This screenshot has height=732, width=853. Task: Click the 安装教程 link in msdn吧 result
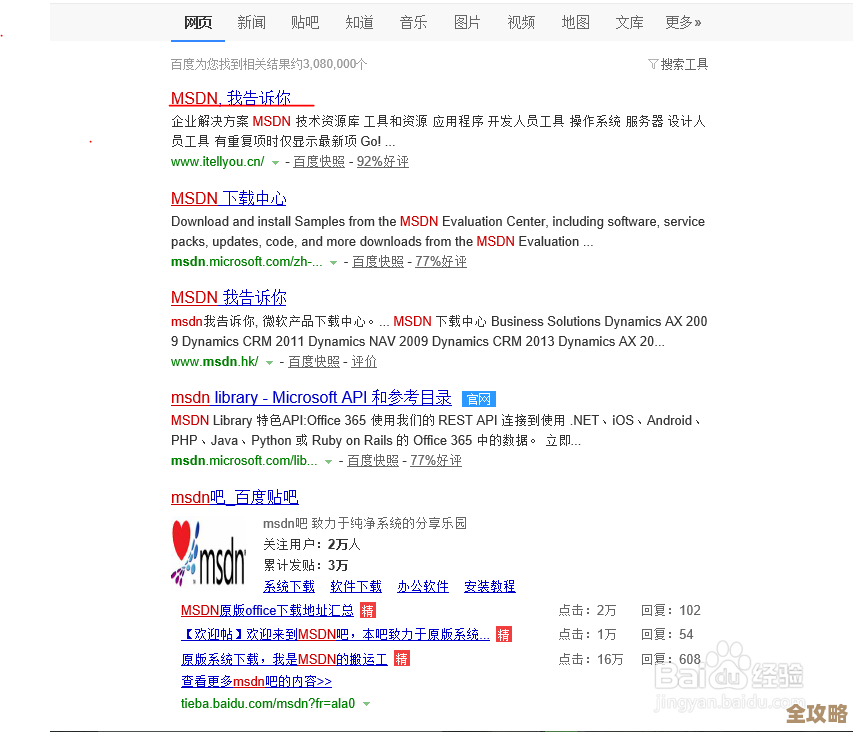pos(489,586)
